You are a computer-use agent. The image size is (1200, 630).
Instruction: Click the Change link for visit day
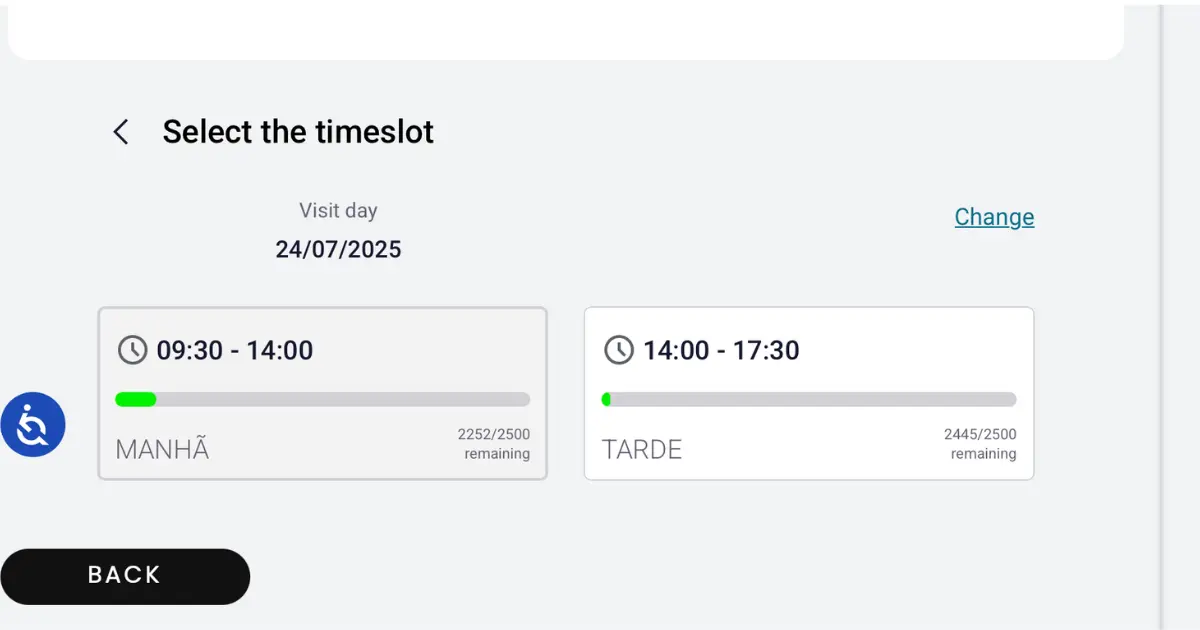click(994, 217)
